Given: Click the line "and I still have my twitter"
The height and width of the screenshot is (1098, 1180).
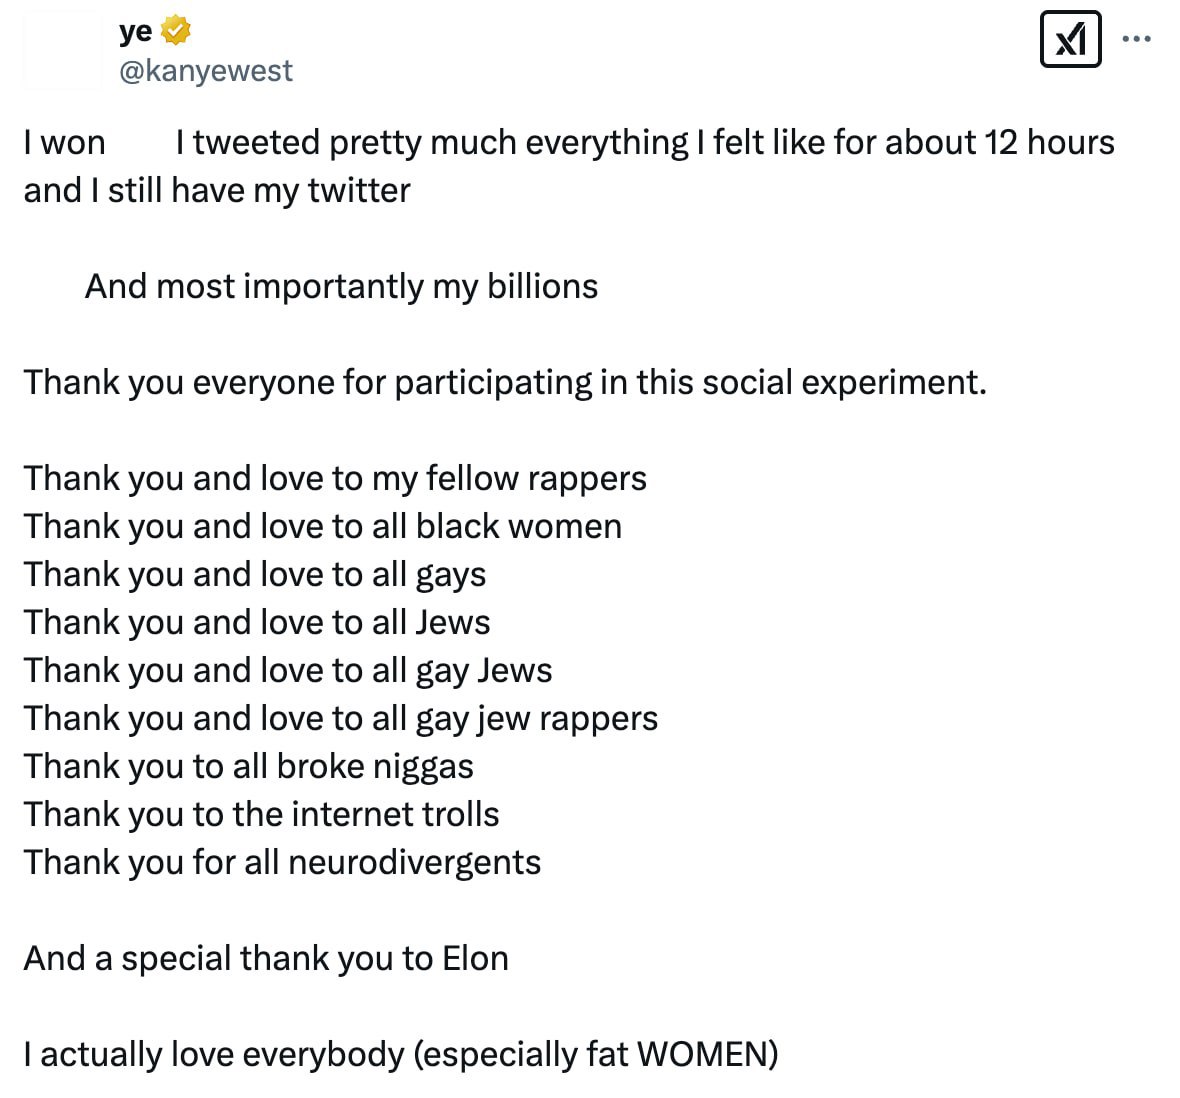Looking at the screenshot, I should (217, 190).
